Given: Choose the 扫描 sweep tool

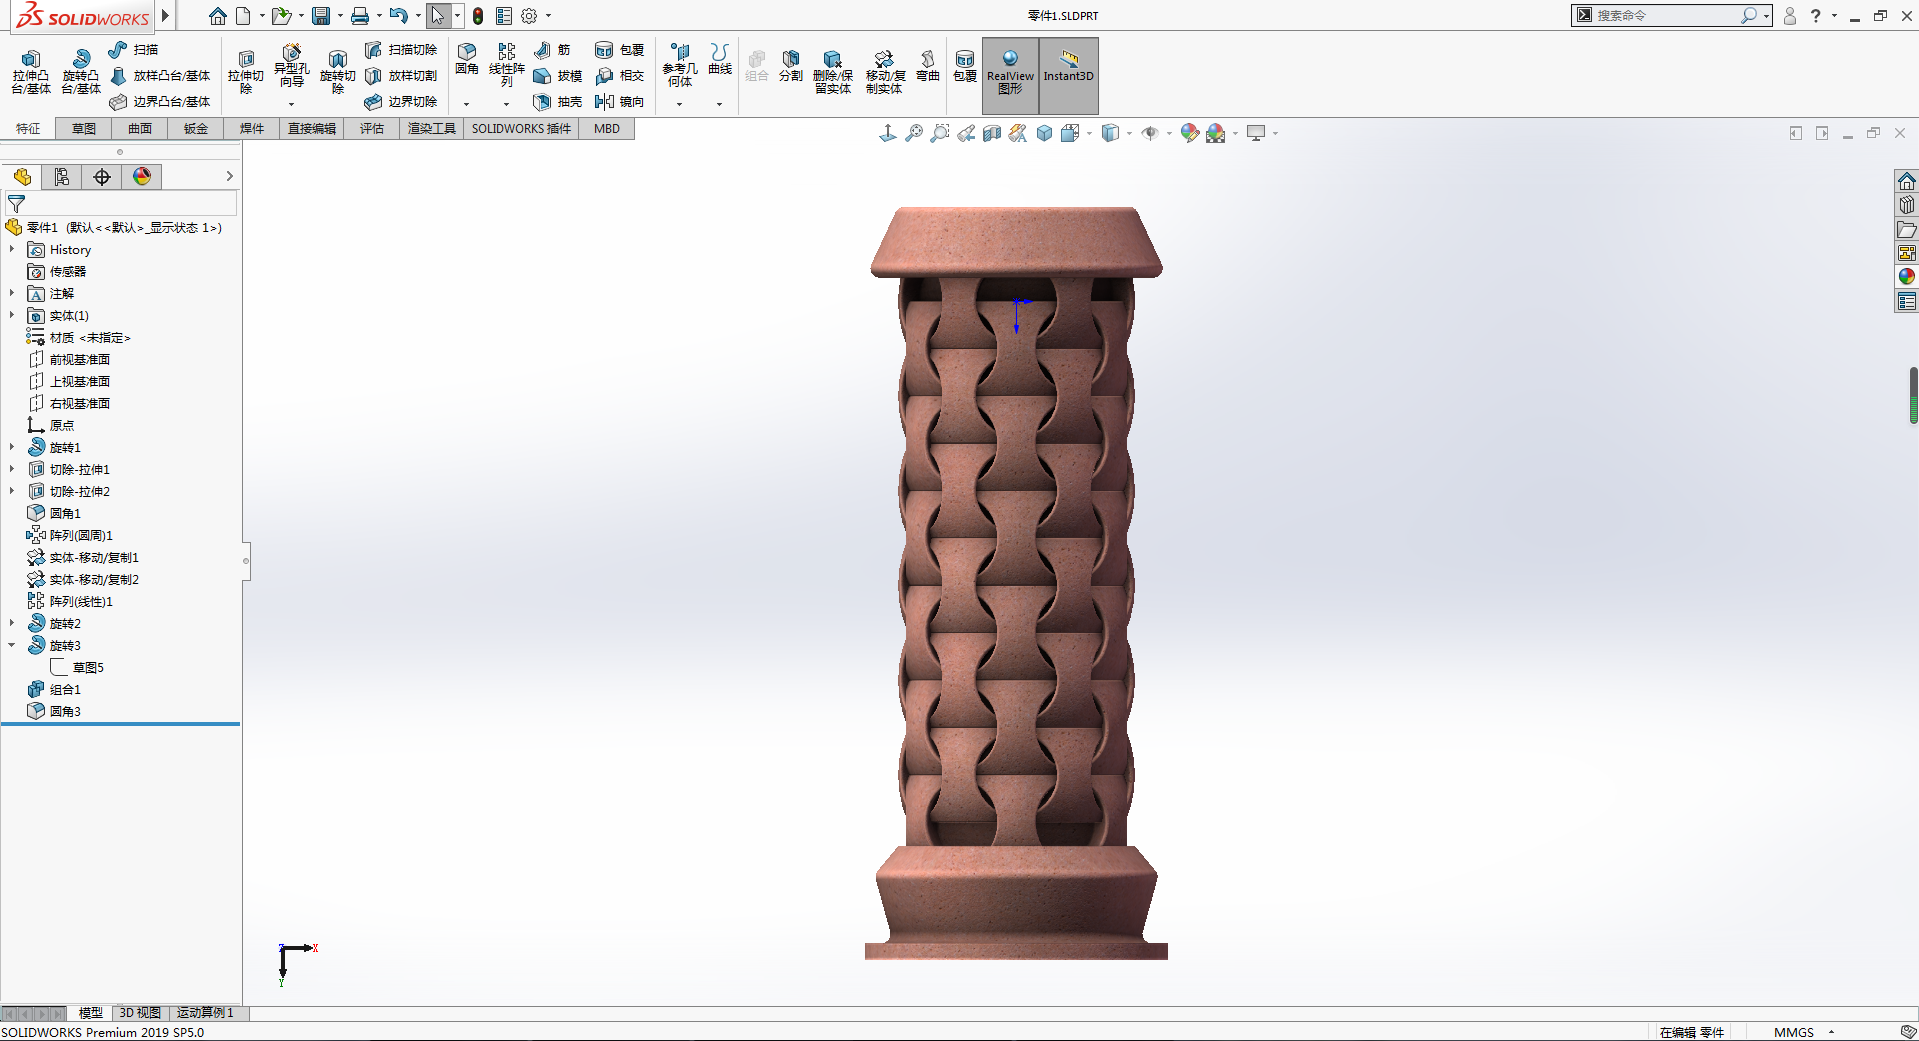Looking at the screenshot, I should pyautogui.click(x=134, y=49).
